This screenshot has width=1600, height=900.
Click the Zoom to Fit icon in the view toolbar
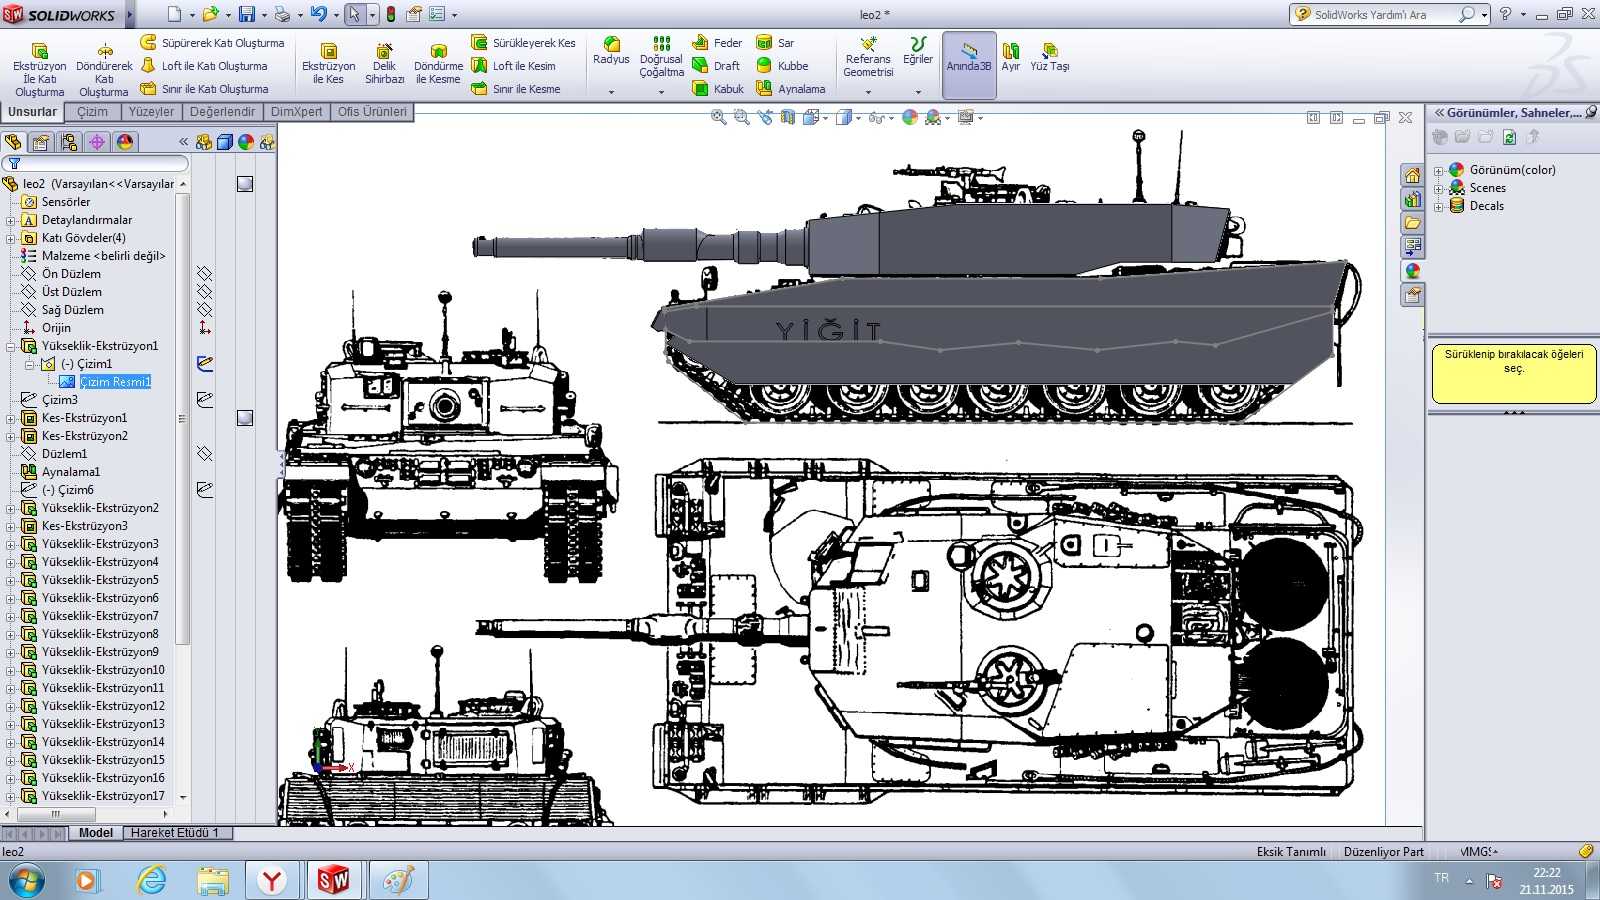click(718, 117)
